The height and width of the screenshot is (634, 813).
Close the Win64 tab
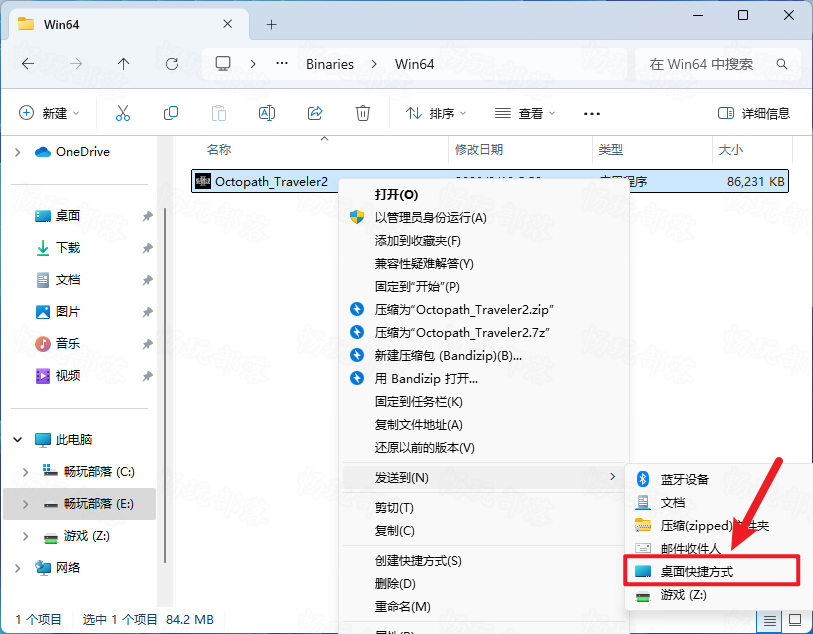point(227,24)
